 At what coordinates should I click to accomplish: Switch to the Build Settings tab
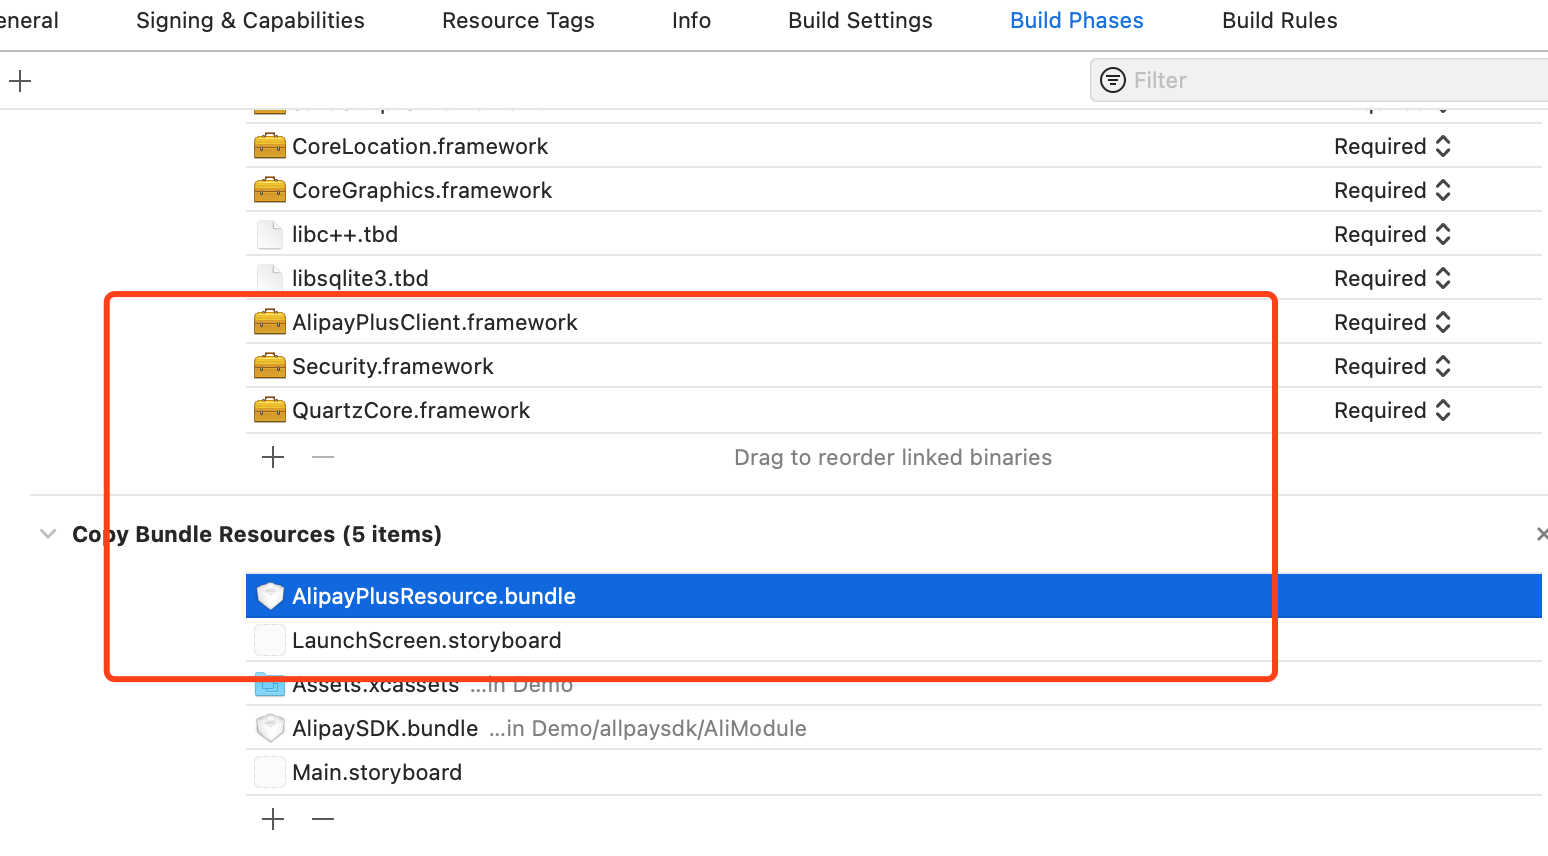(859, 21)
